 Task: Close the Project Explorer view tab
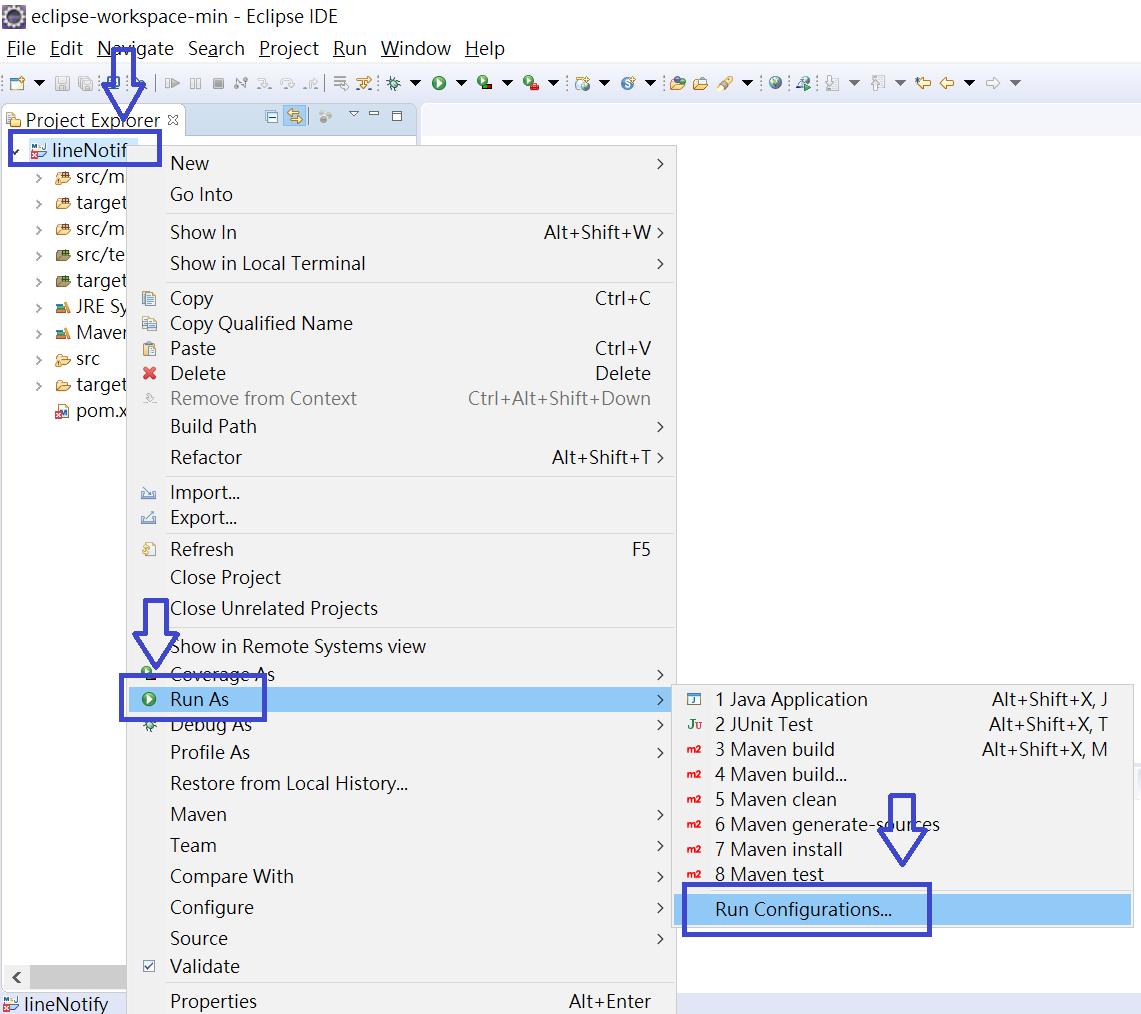[173, 119]
